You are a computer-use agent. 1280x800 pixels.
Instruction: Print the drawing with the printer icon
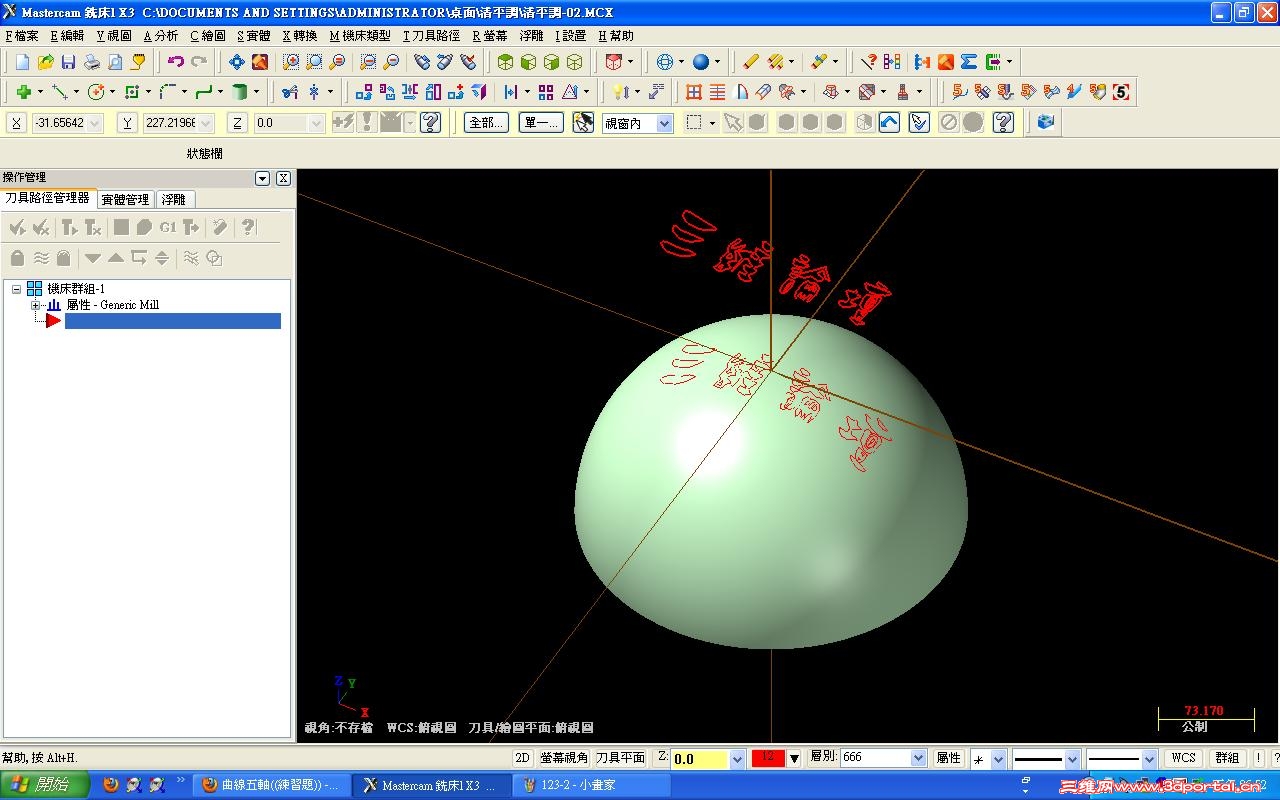coord(92,62)
